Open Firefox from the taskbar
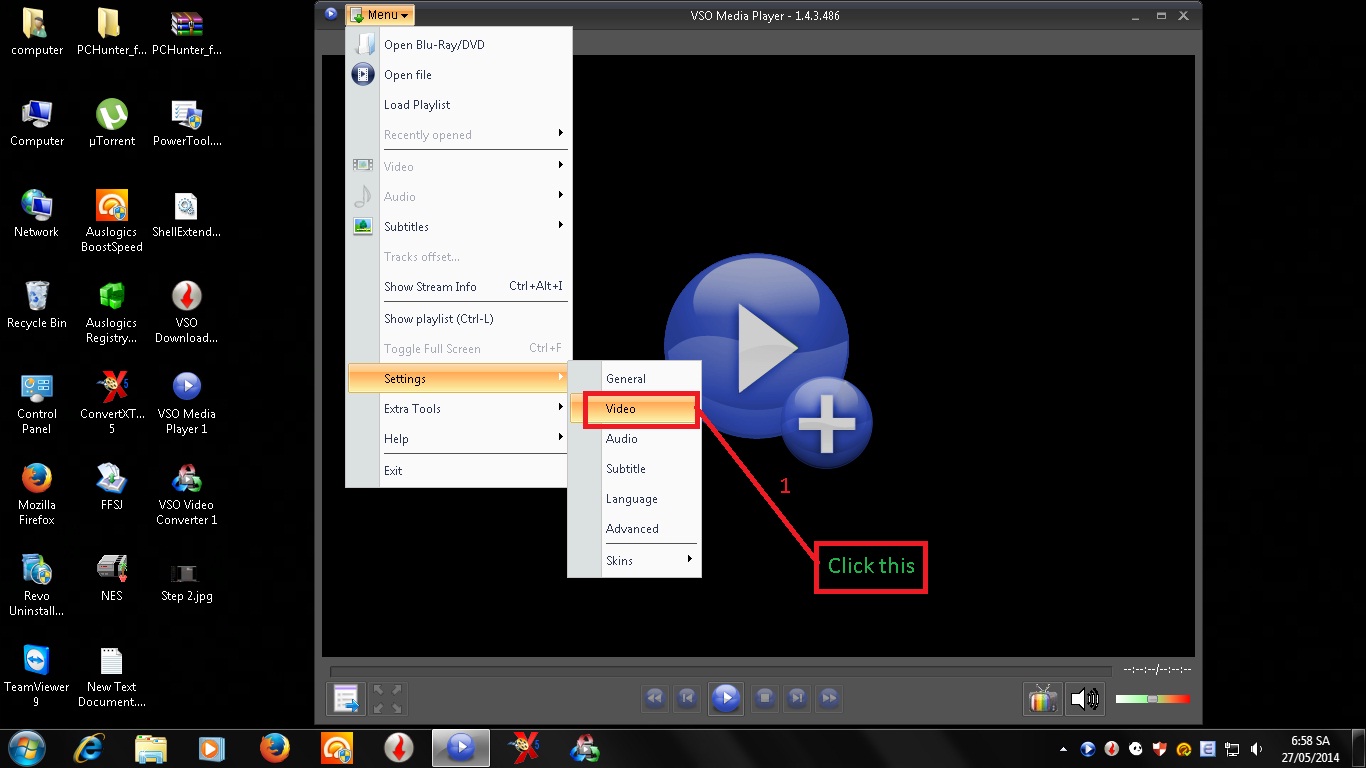Viewport: 1366px width, 768px height. [274, 748]
